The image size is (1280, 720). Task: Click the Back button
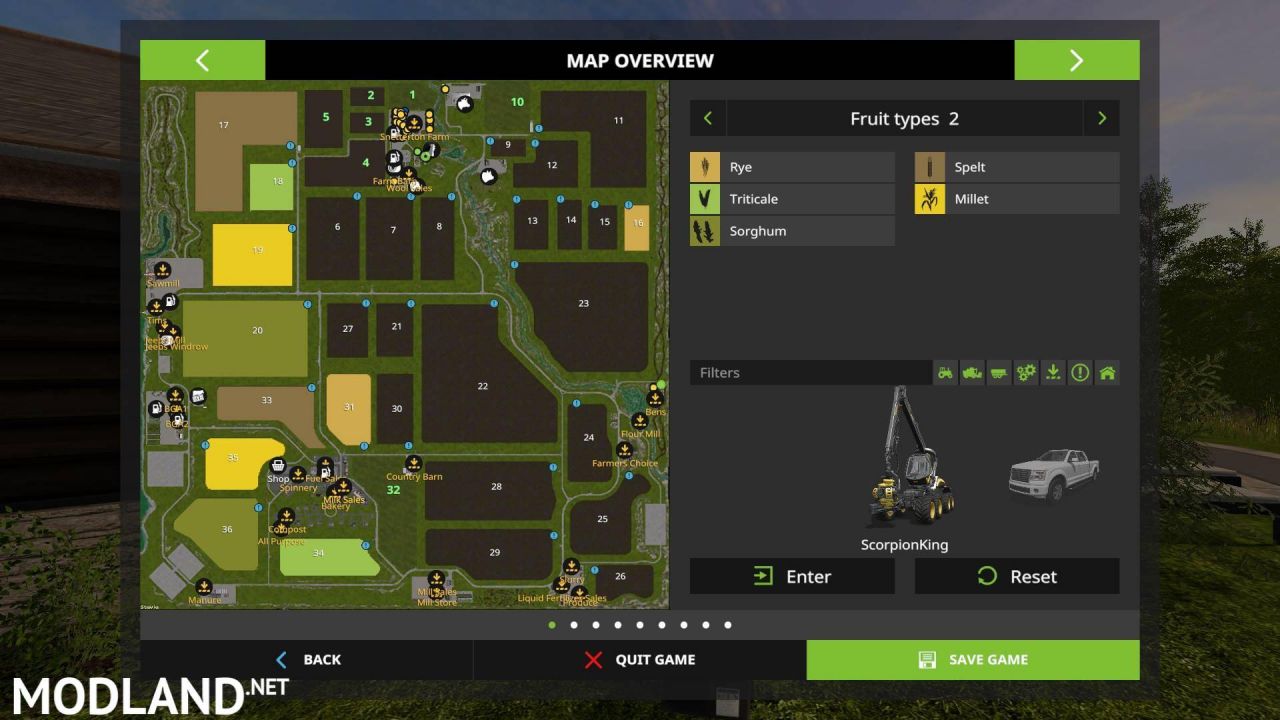pos(307,659)
